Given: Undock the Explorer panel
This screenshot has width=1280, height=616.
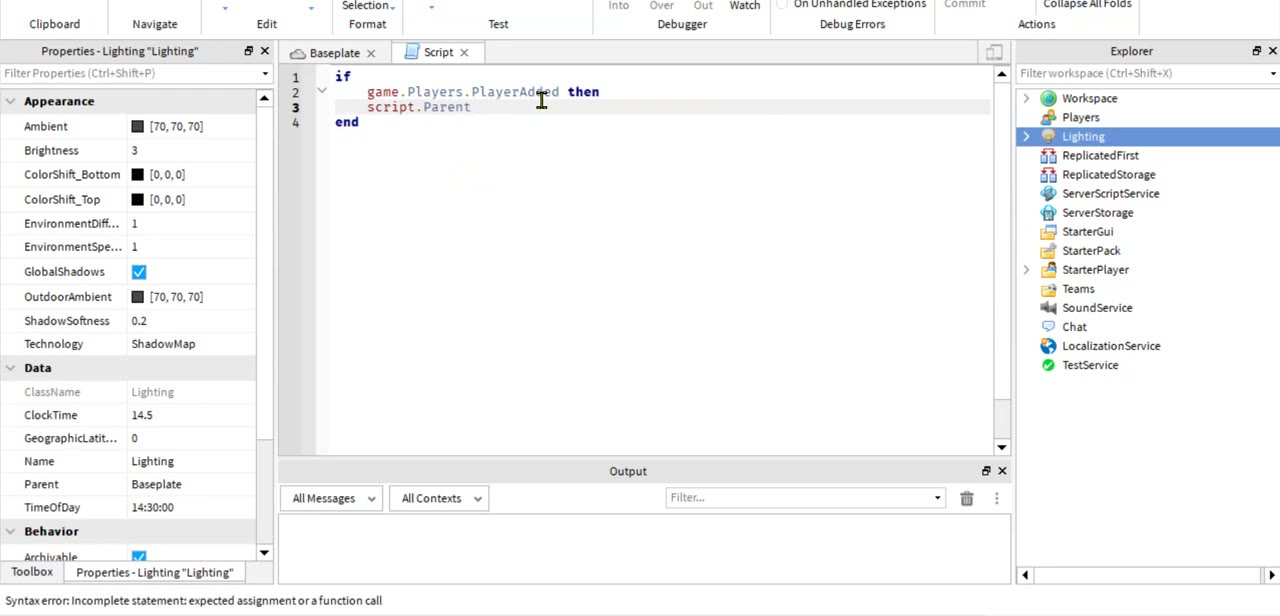Looking at the screenshot, I should pyautogui.click(x=1256, y=51).
